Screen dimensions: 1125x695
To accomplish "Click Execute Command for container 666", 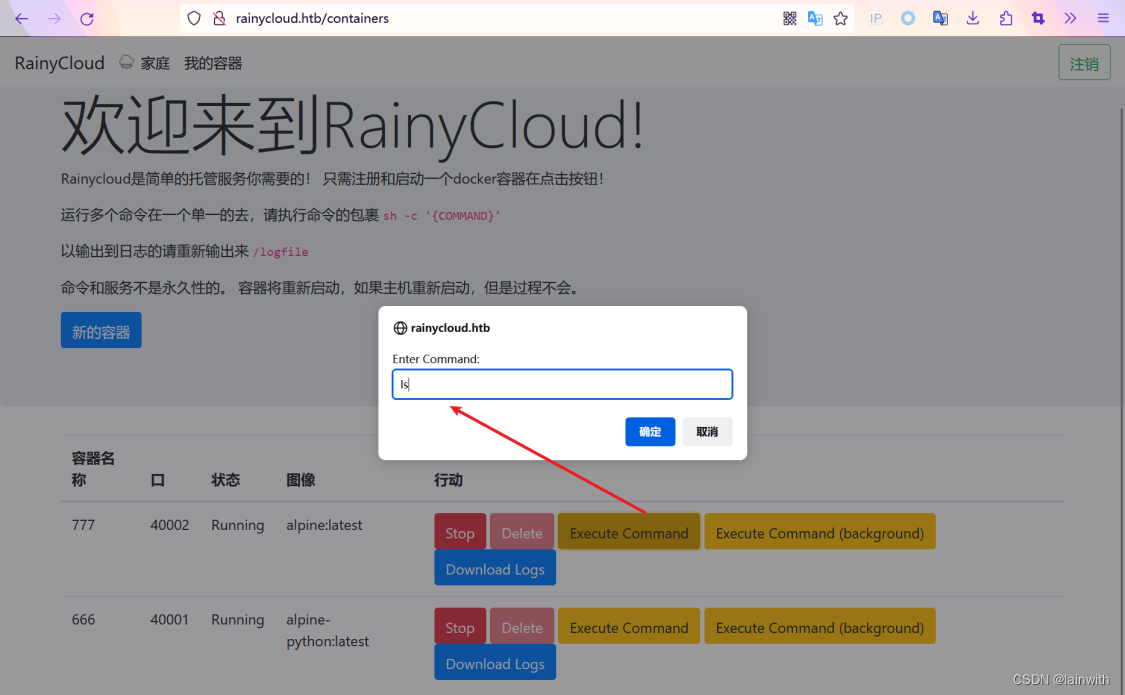I will (629, 627).
